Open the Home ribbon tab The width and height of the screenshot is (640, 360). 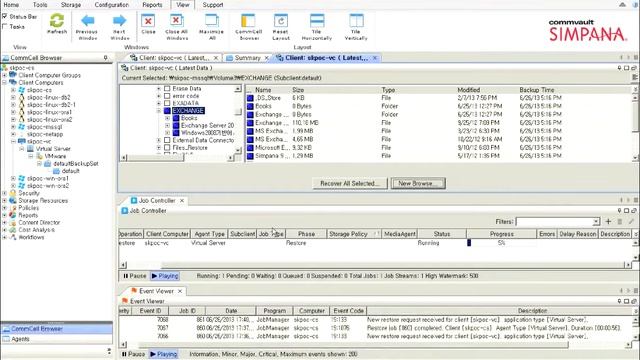pos(11,5)
